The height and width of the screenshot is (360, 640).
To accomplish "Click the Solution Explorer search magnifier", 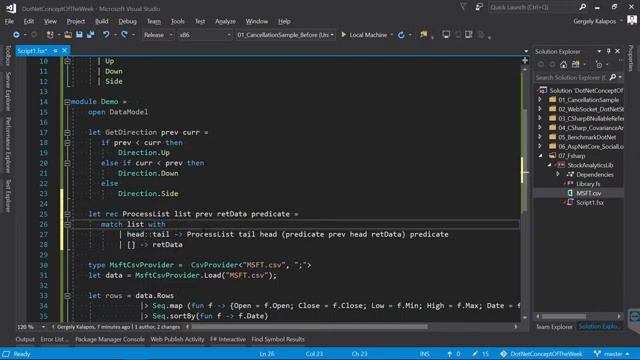I will [x=613, y=77].
